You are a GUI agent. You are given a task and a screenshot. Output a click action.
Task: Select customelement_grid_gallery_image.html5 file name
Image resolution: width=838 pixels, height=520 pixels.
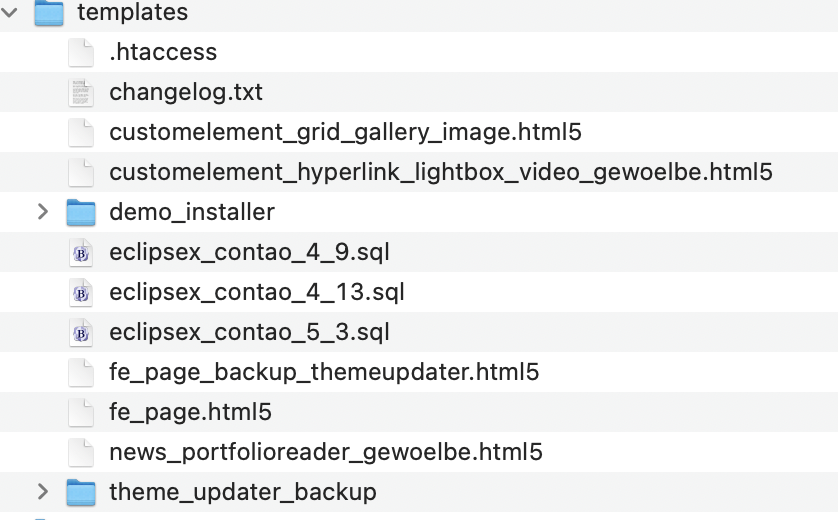tap(345, 132)
